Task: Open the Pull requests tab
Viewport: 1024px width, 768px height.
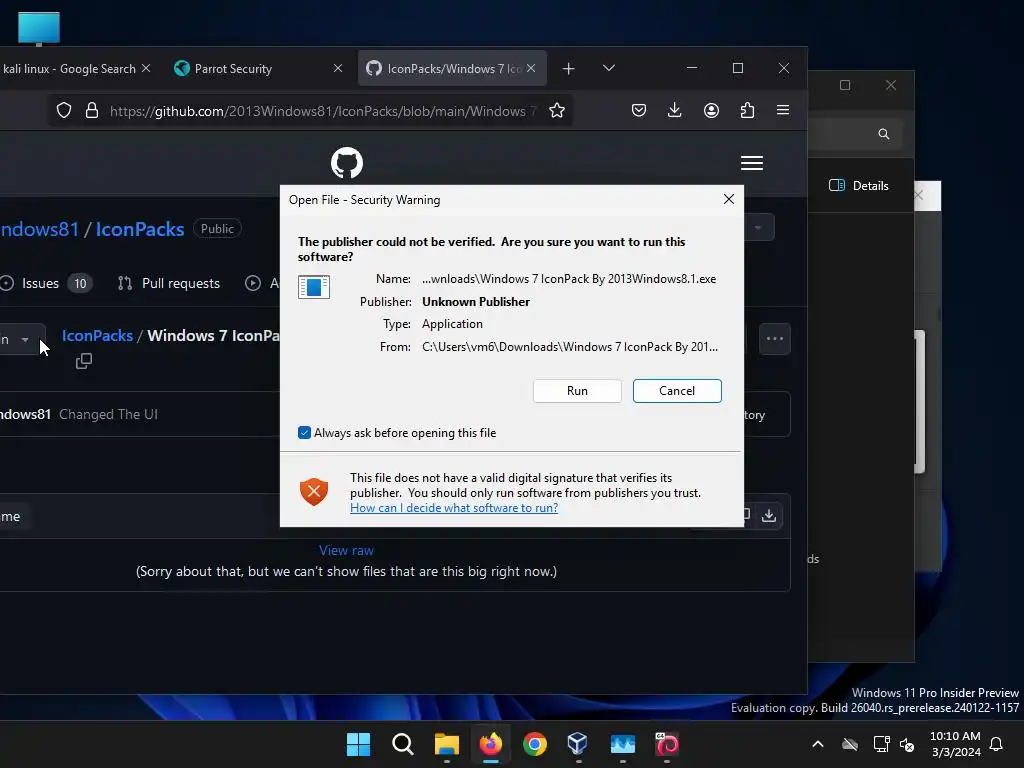Action: 168,283
